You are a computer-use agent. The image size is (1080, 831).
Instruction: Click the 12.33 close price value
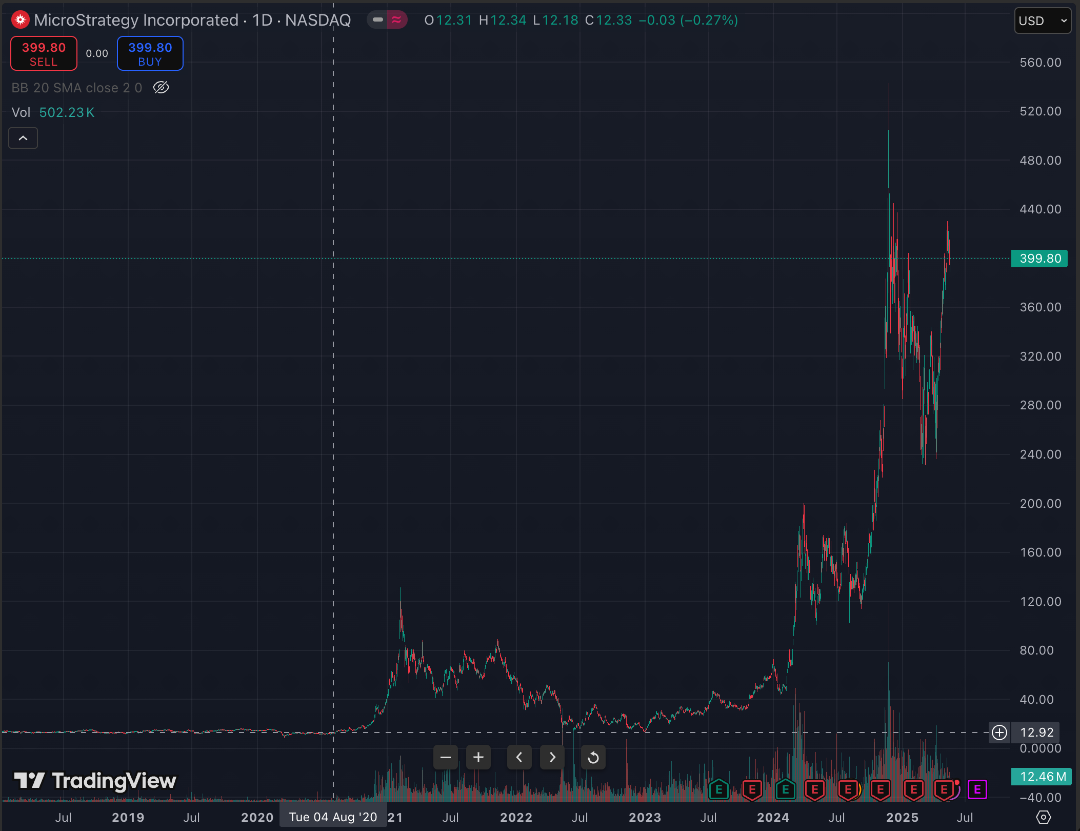click(x=614, y=20)
